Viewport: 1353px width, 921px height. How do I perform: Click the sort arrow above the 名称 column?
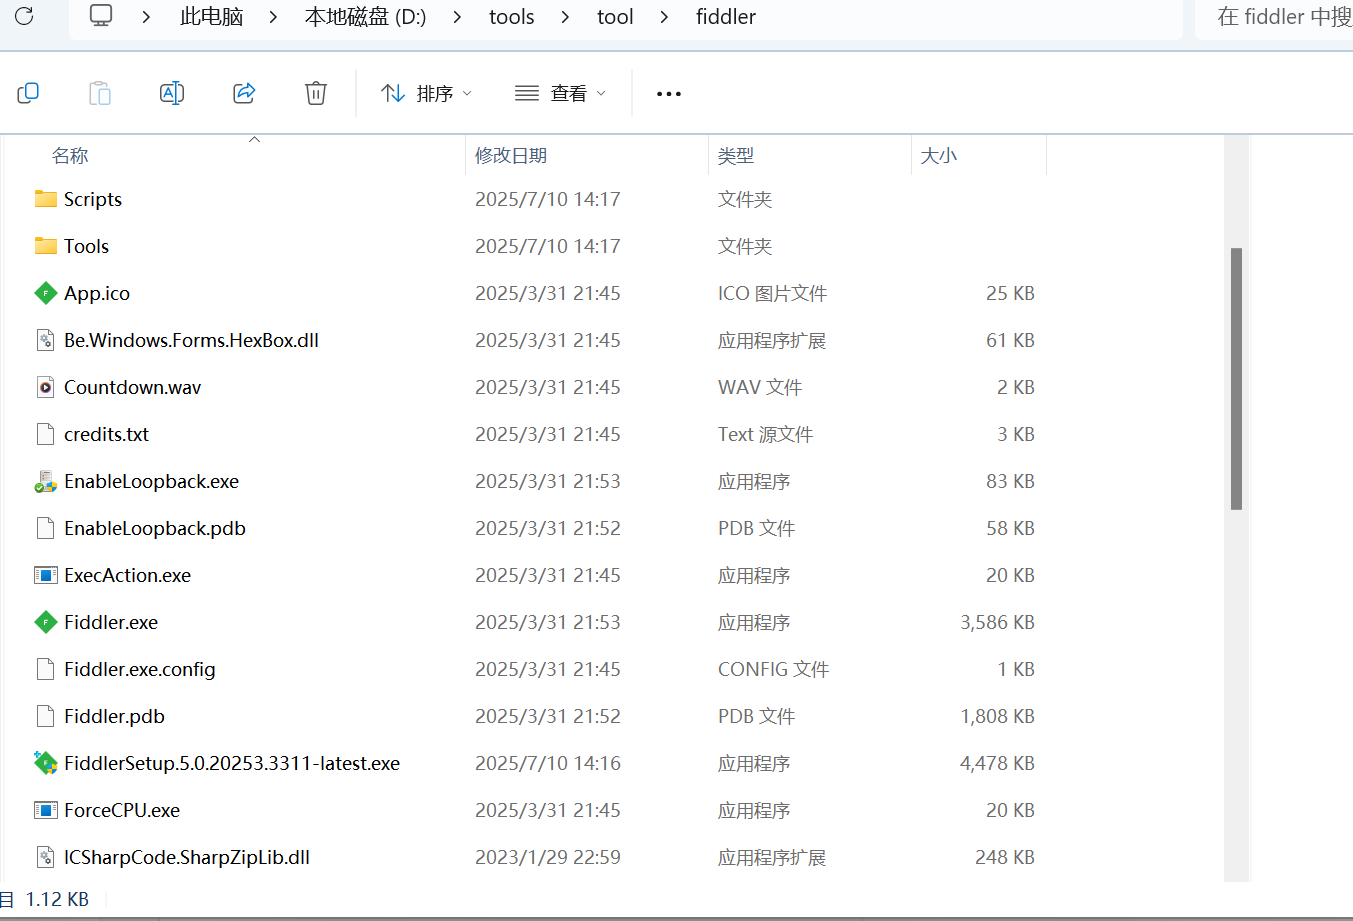click(254, 139)
